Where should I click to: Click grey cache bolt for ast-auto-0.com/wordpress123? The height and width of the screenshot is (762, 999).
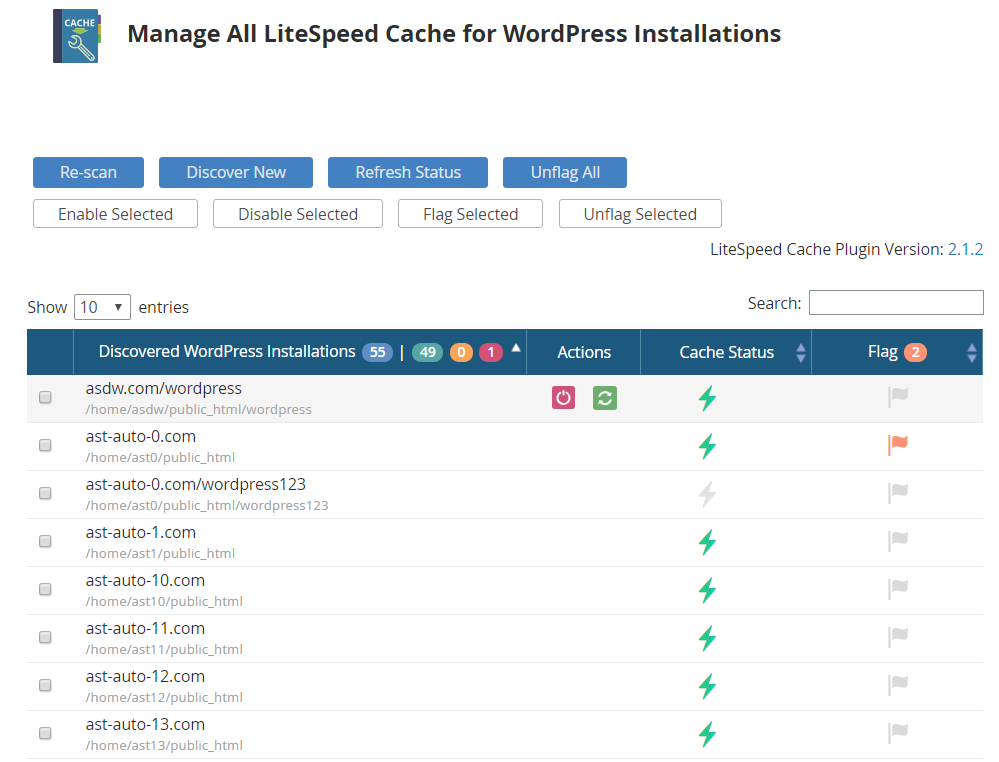(707, 494)
